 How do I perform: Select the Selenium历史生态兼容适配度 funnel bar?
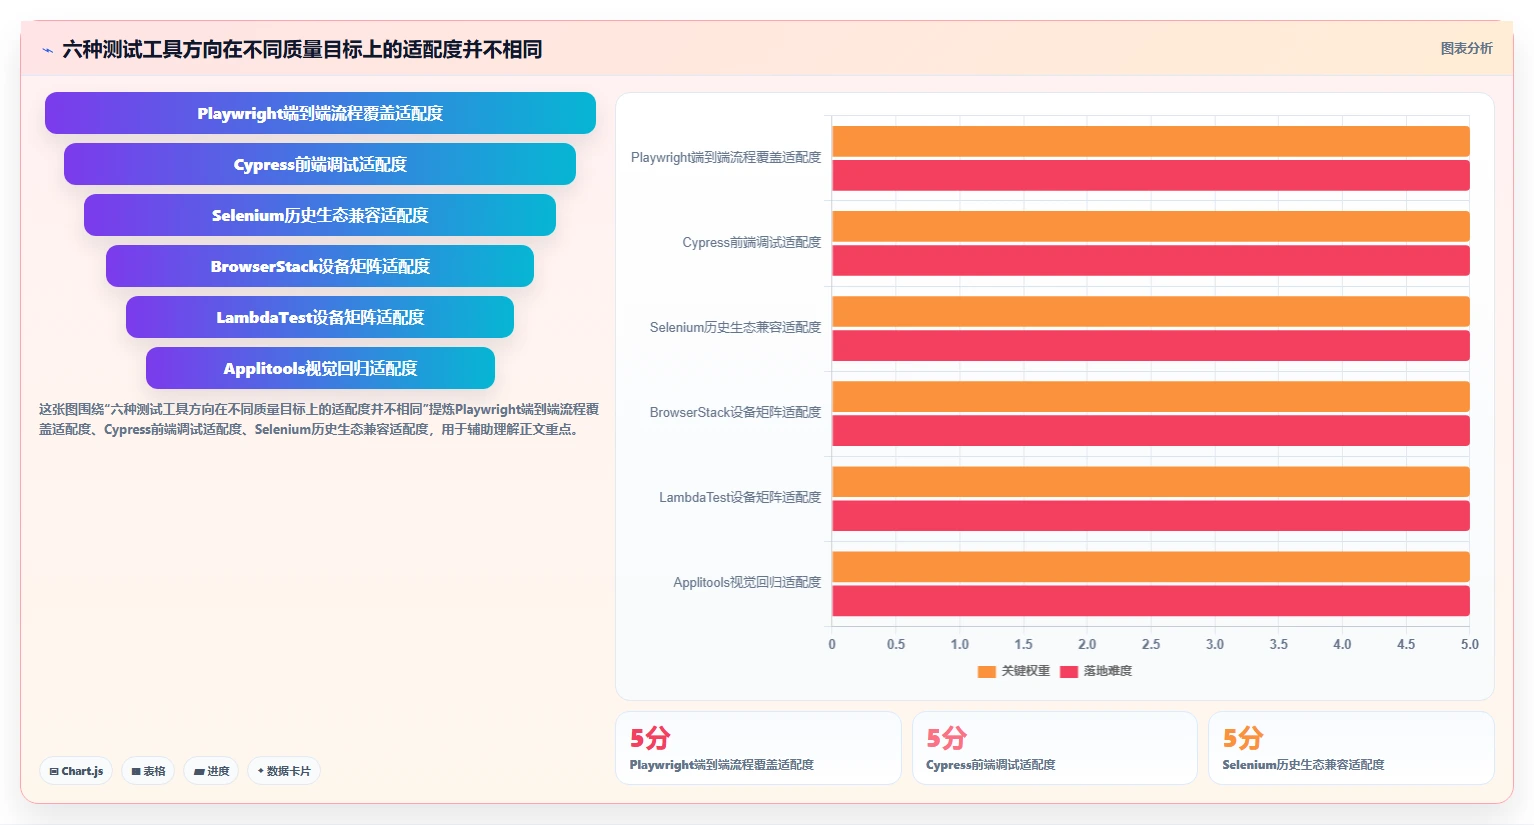[x=320, y=215]
